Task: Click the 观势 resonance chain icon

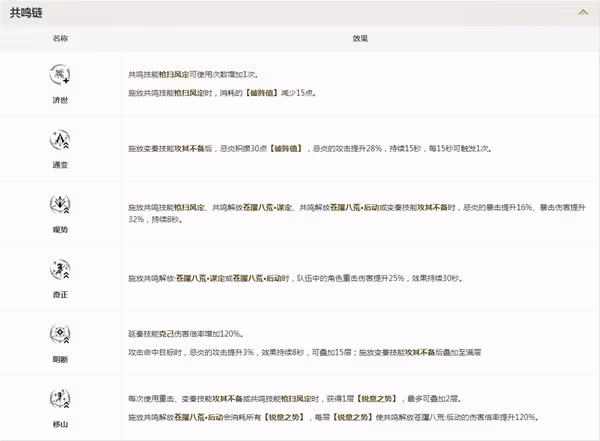Action: (x=60, y=204)
